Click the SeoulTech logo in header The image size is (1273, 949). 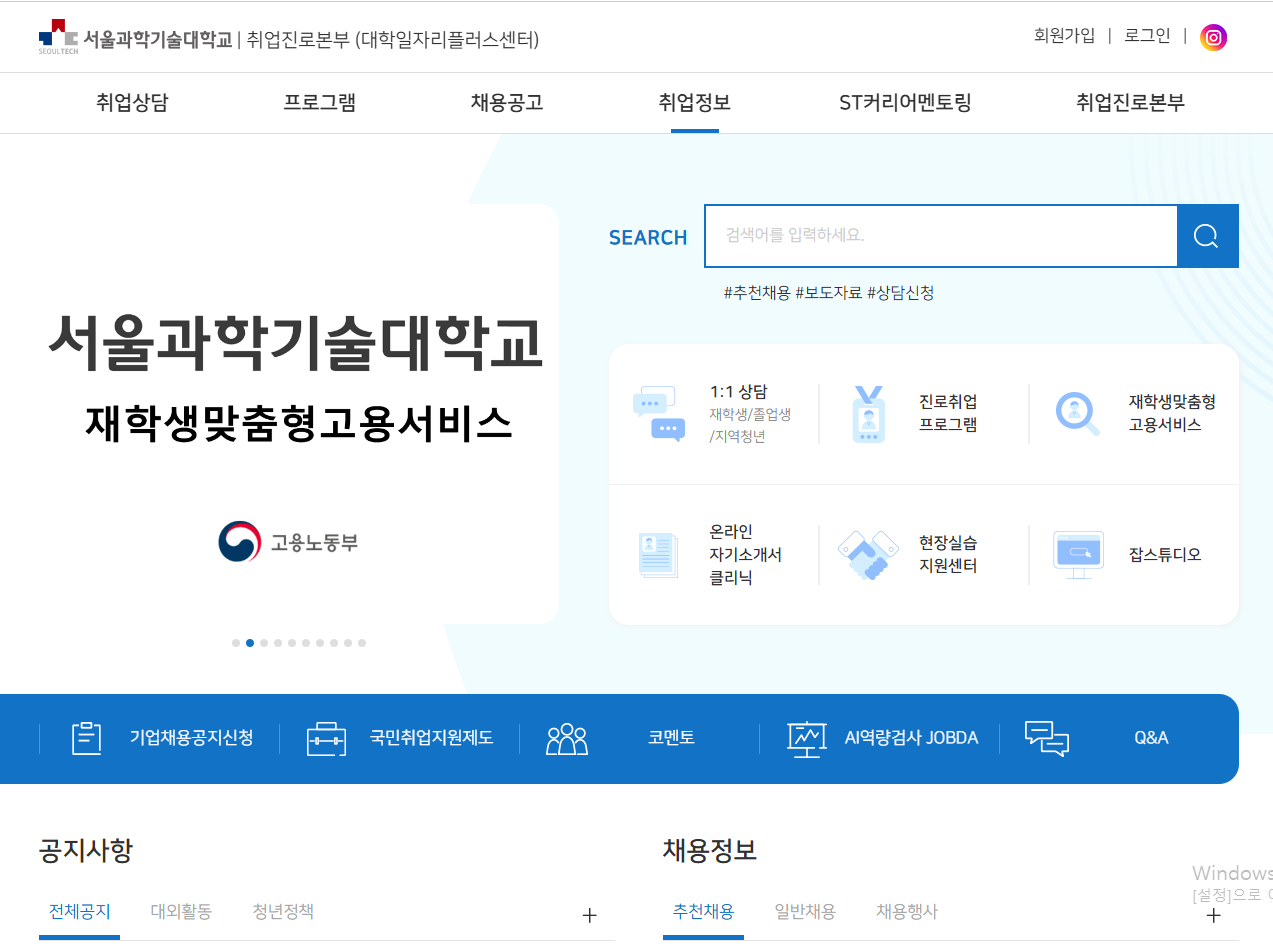click(58, 37)
